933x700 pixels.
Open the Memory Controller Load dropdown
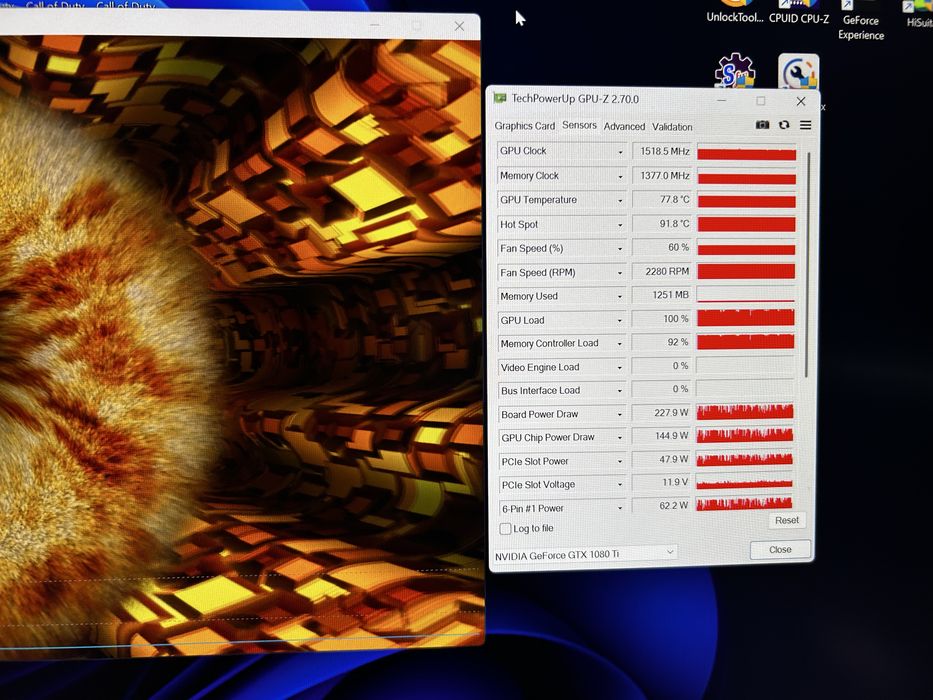[620, 343]
